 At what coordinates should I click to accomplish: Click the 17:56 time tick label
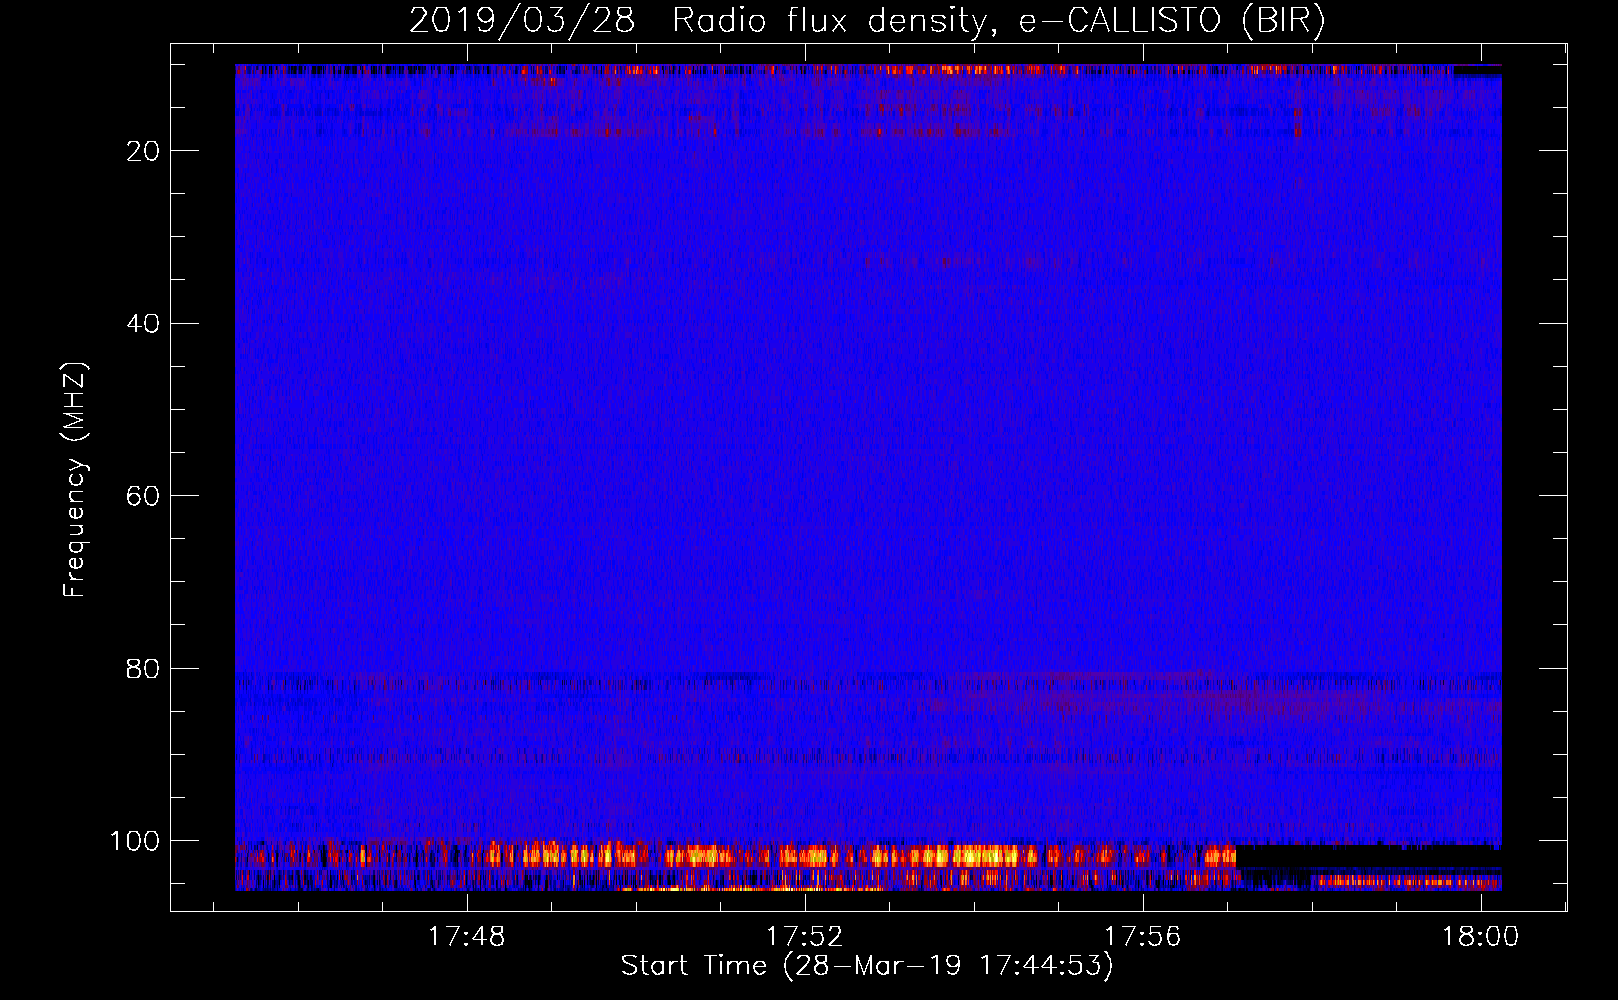pyautogui.click(x=1142, y=937)
